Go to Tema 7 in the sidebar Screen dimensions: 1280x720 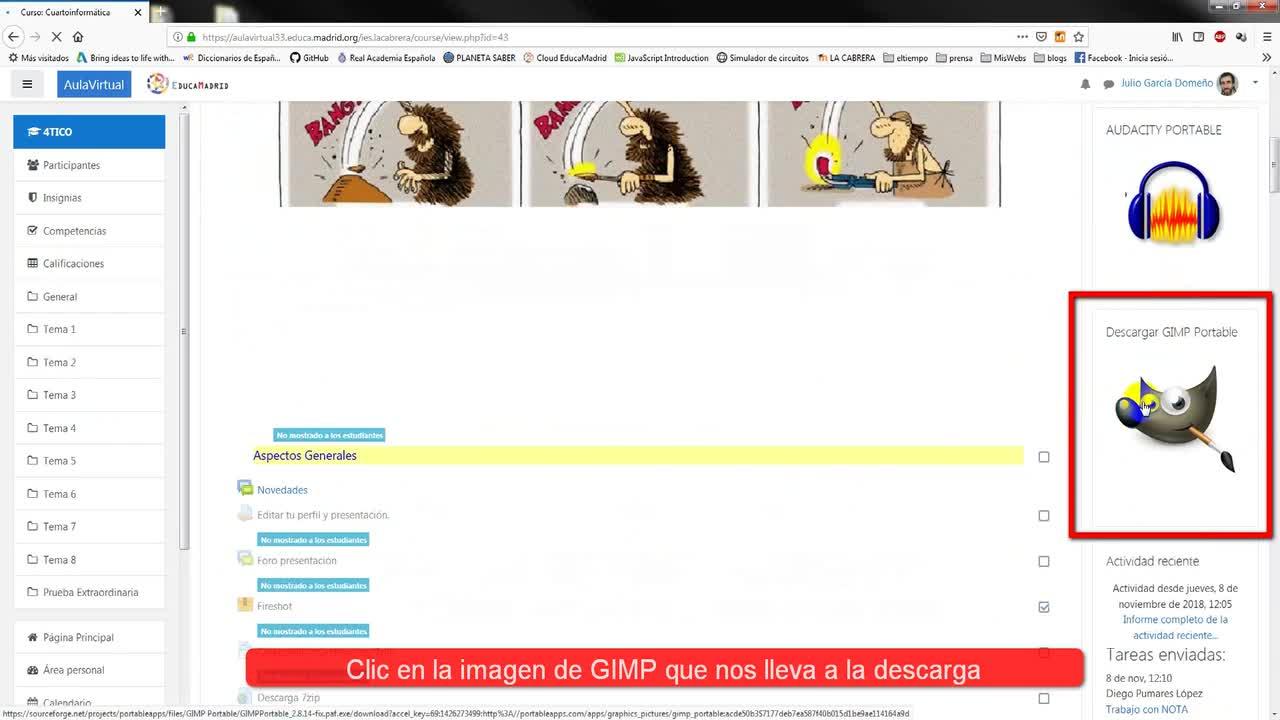(x=89, y=526)
